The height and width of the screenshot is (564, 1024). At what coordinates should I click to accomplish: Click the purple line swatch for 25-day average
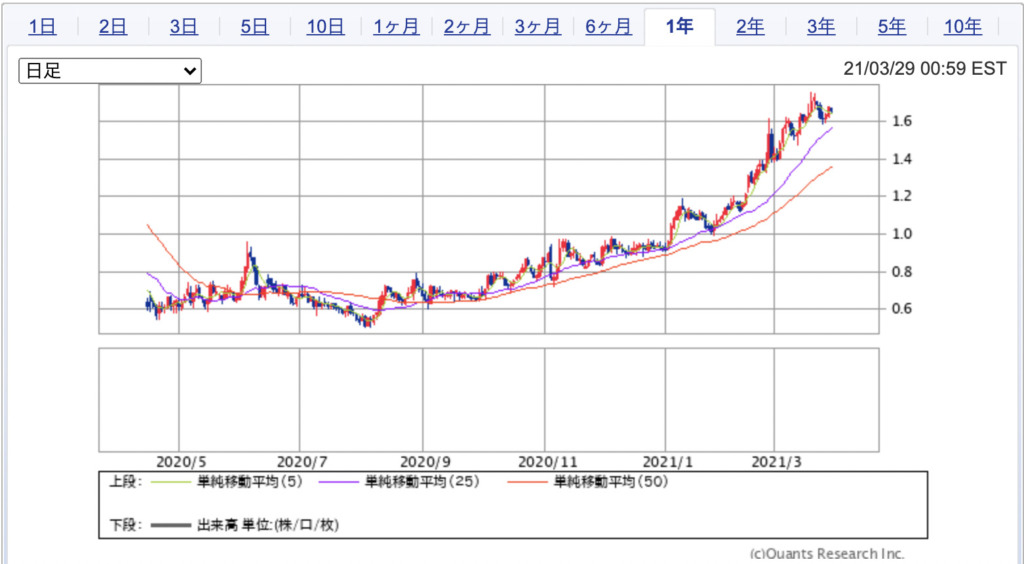tap(339, 482)
